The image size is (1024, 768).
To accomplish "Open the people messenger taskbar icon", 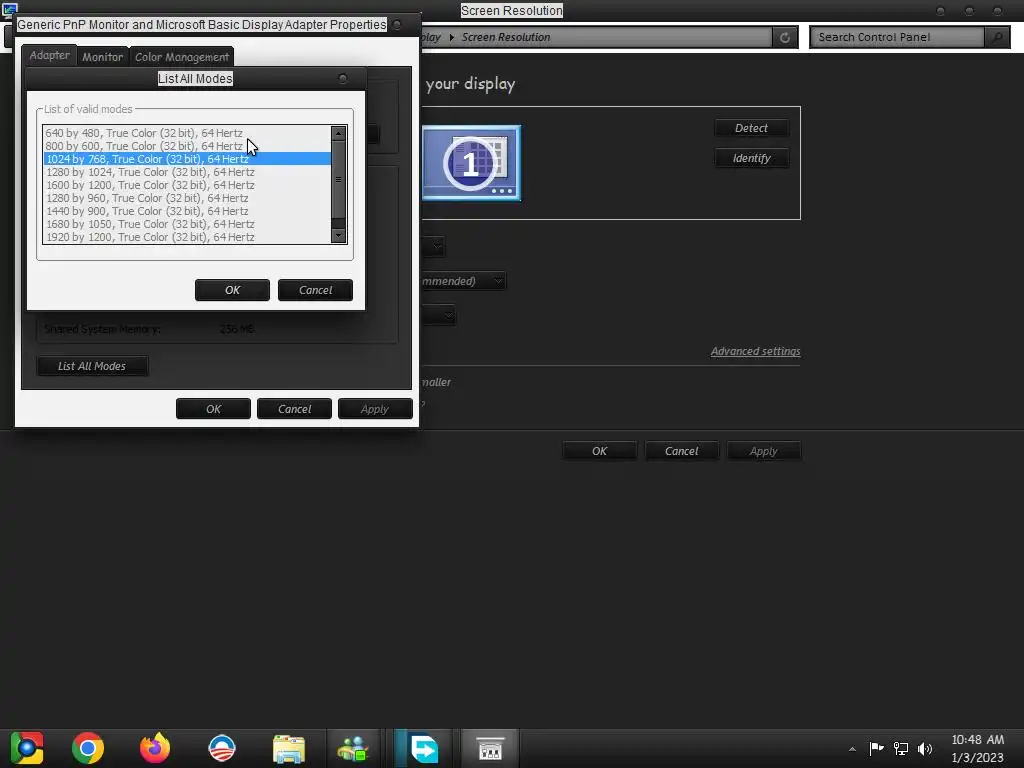I will (353, 748).
